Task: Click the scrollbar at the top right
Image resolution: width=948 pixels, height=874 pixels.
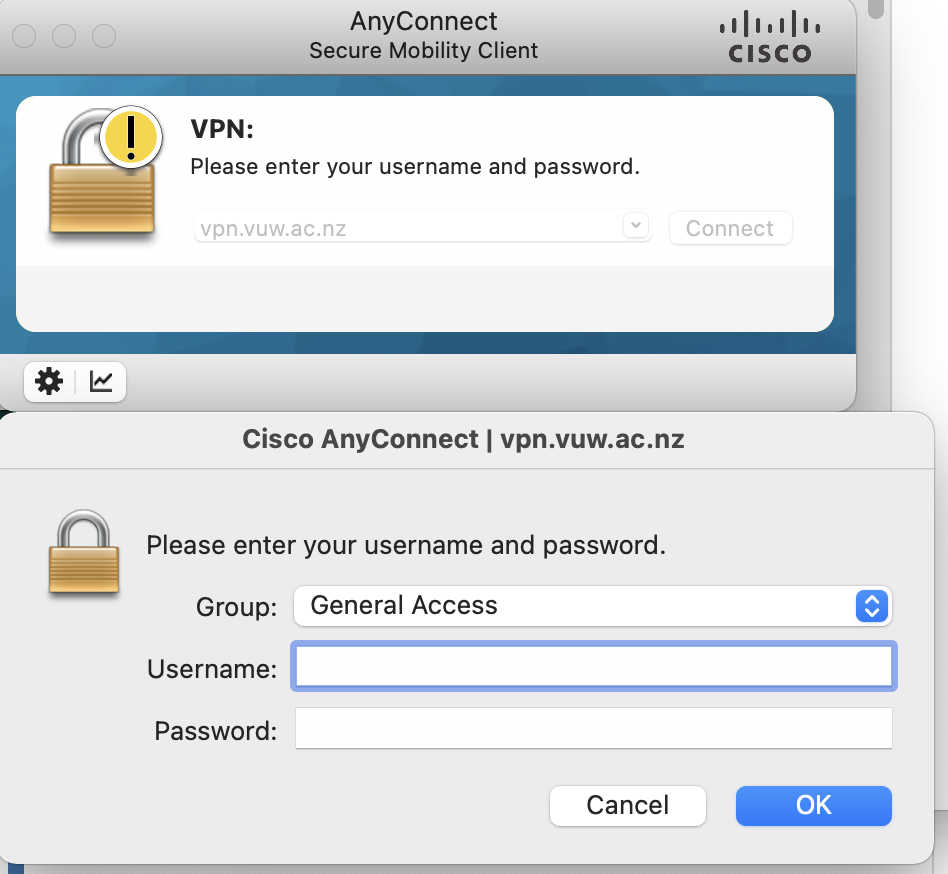Action: tap(876, 8)
